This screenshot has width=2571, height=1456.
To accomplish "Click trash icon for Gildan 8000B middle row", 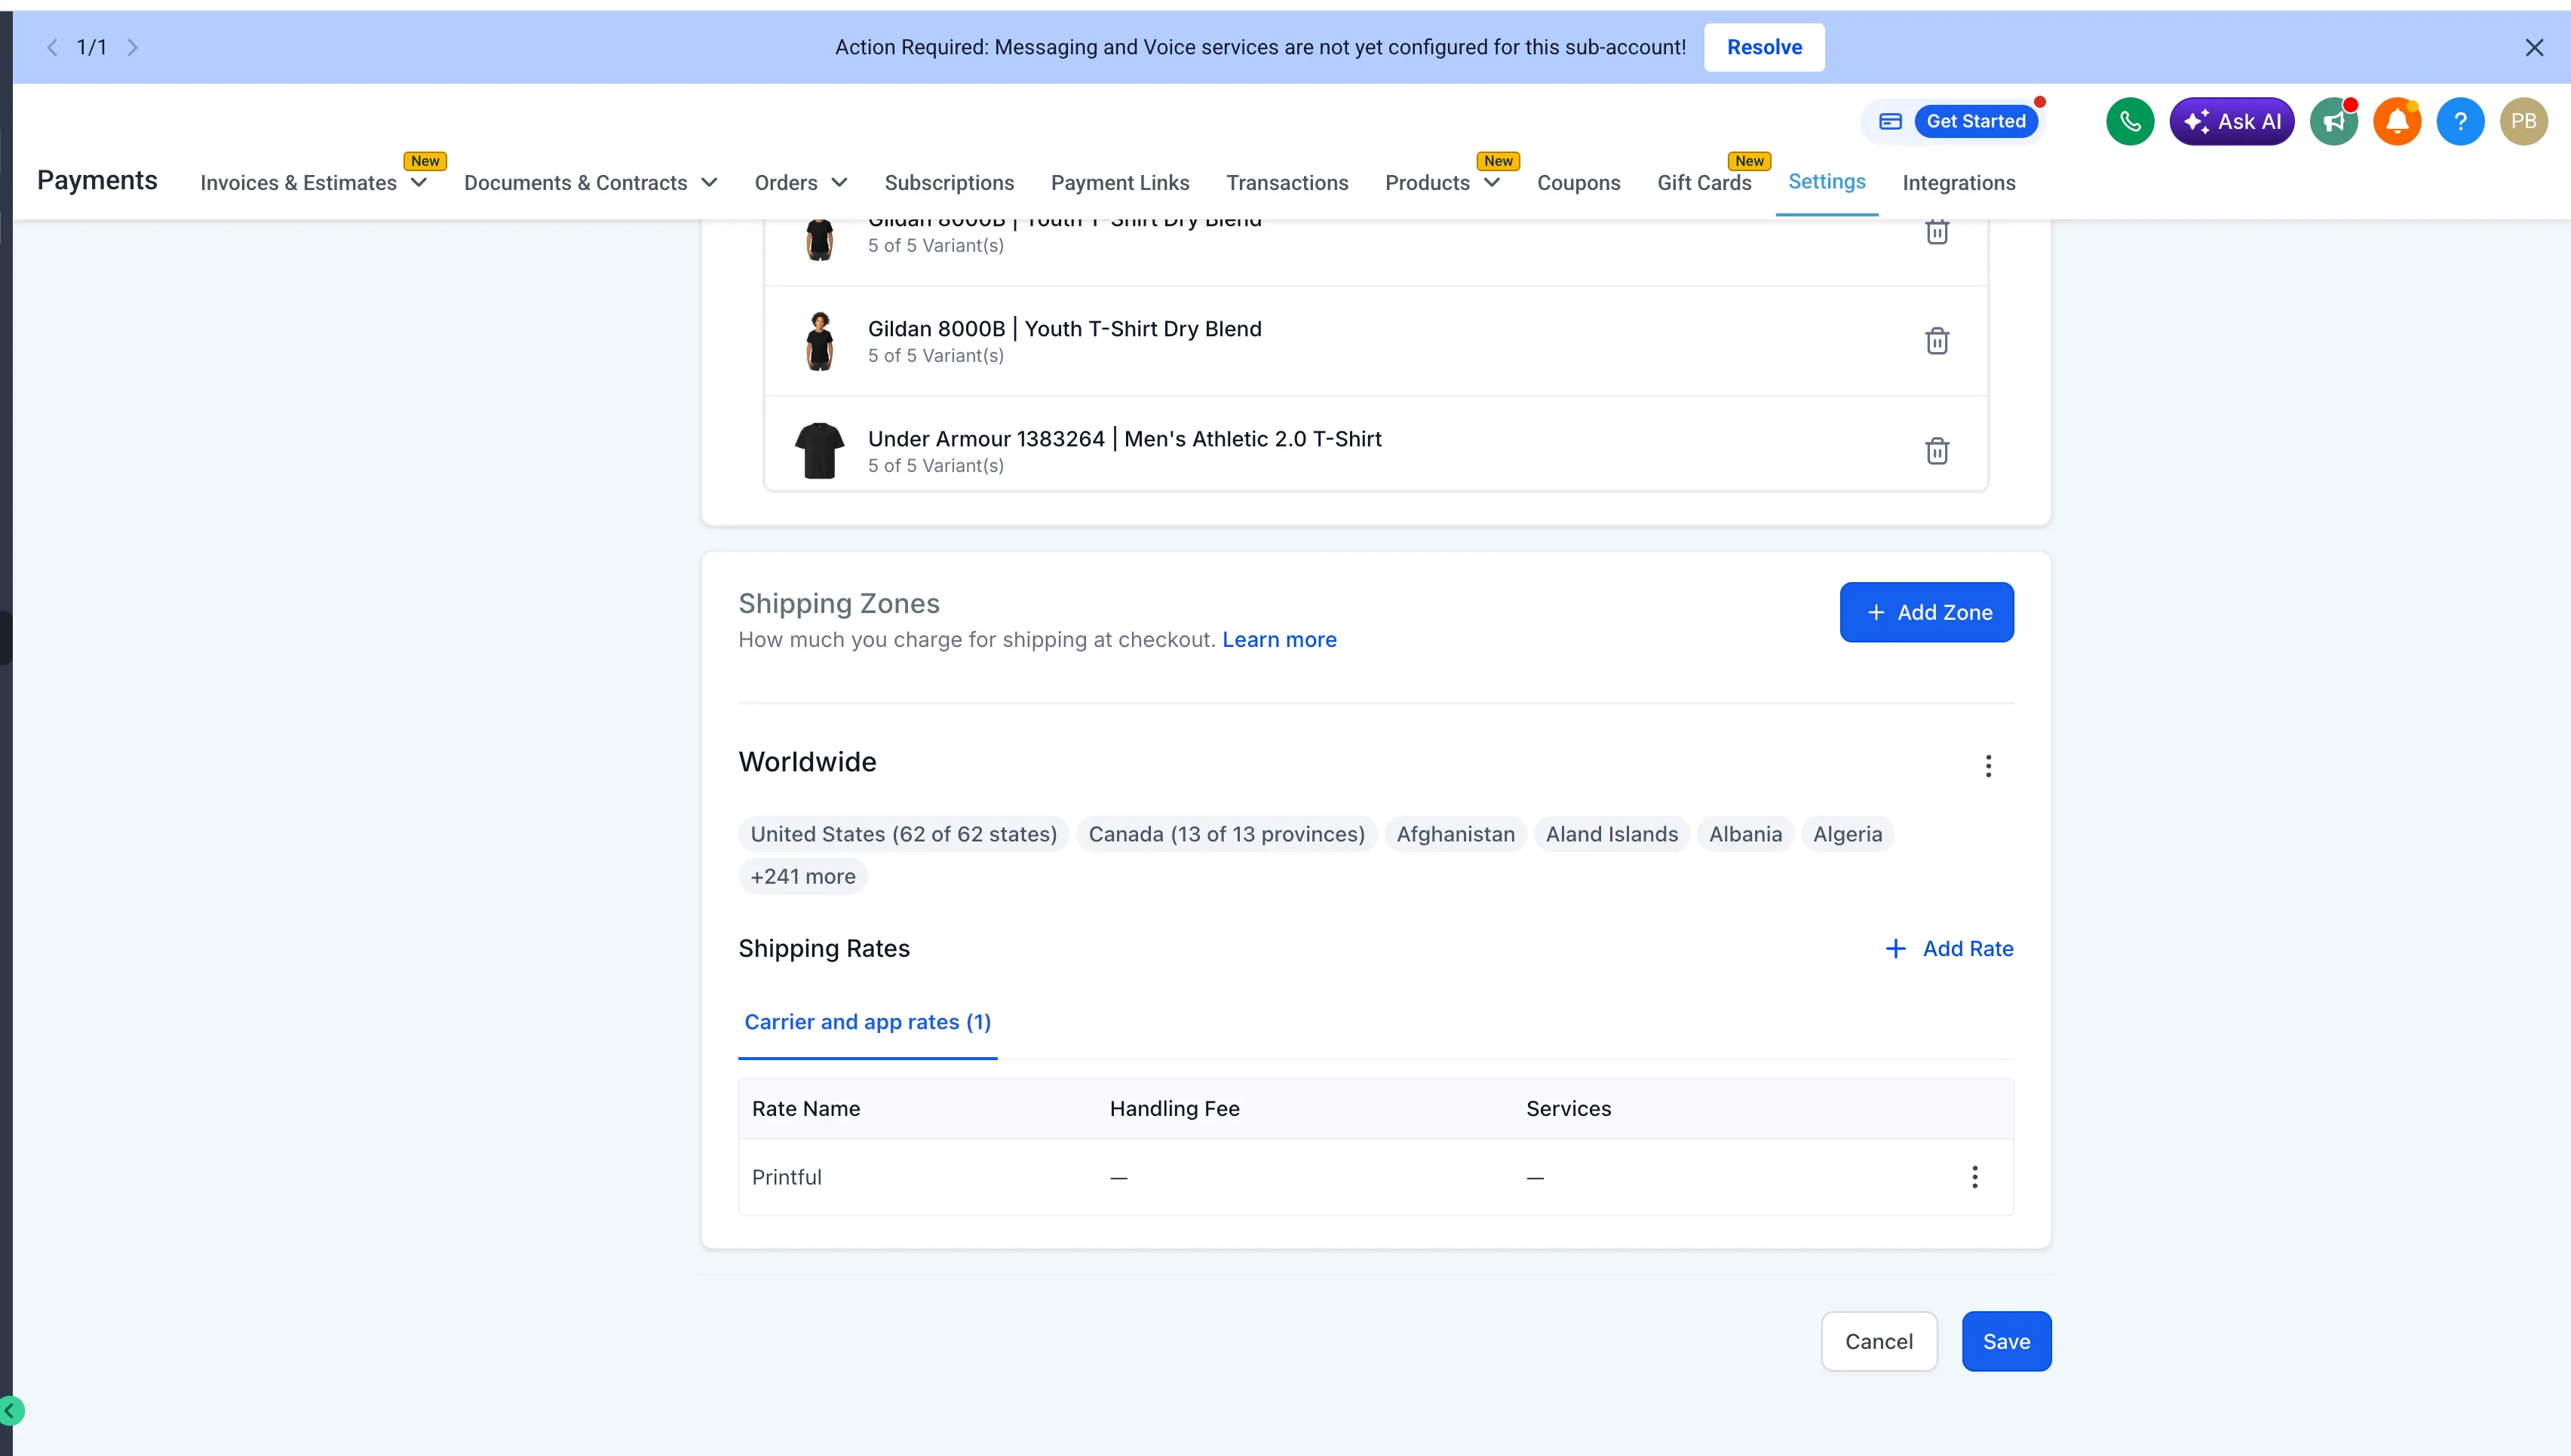I will [x=1936, y=341].
